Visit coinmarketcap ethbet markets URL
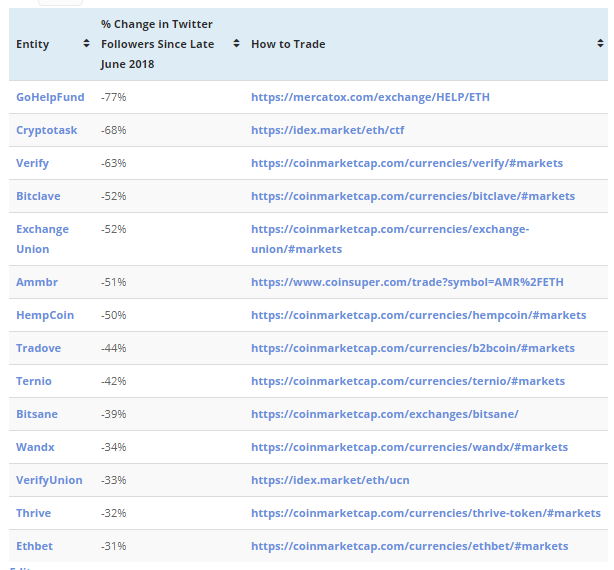The image size is (614, 570). (x=410, y=546)
